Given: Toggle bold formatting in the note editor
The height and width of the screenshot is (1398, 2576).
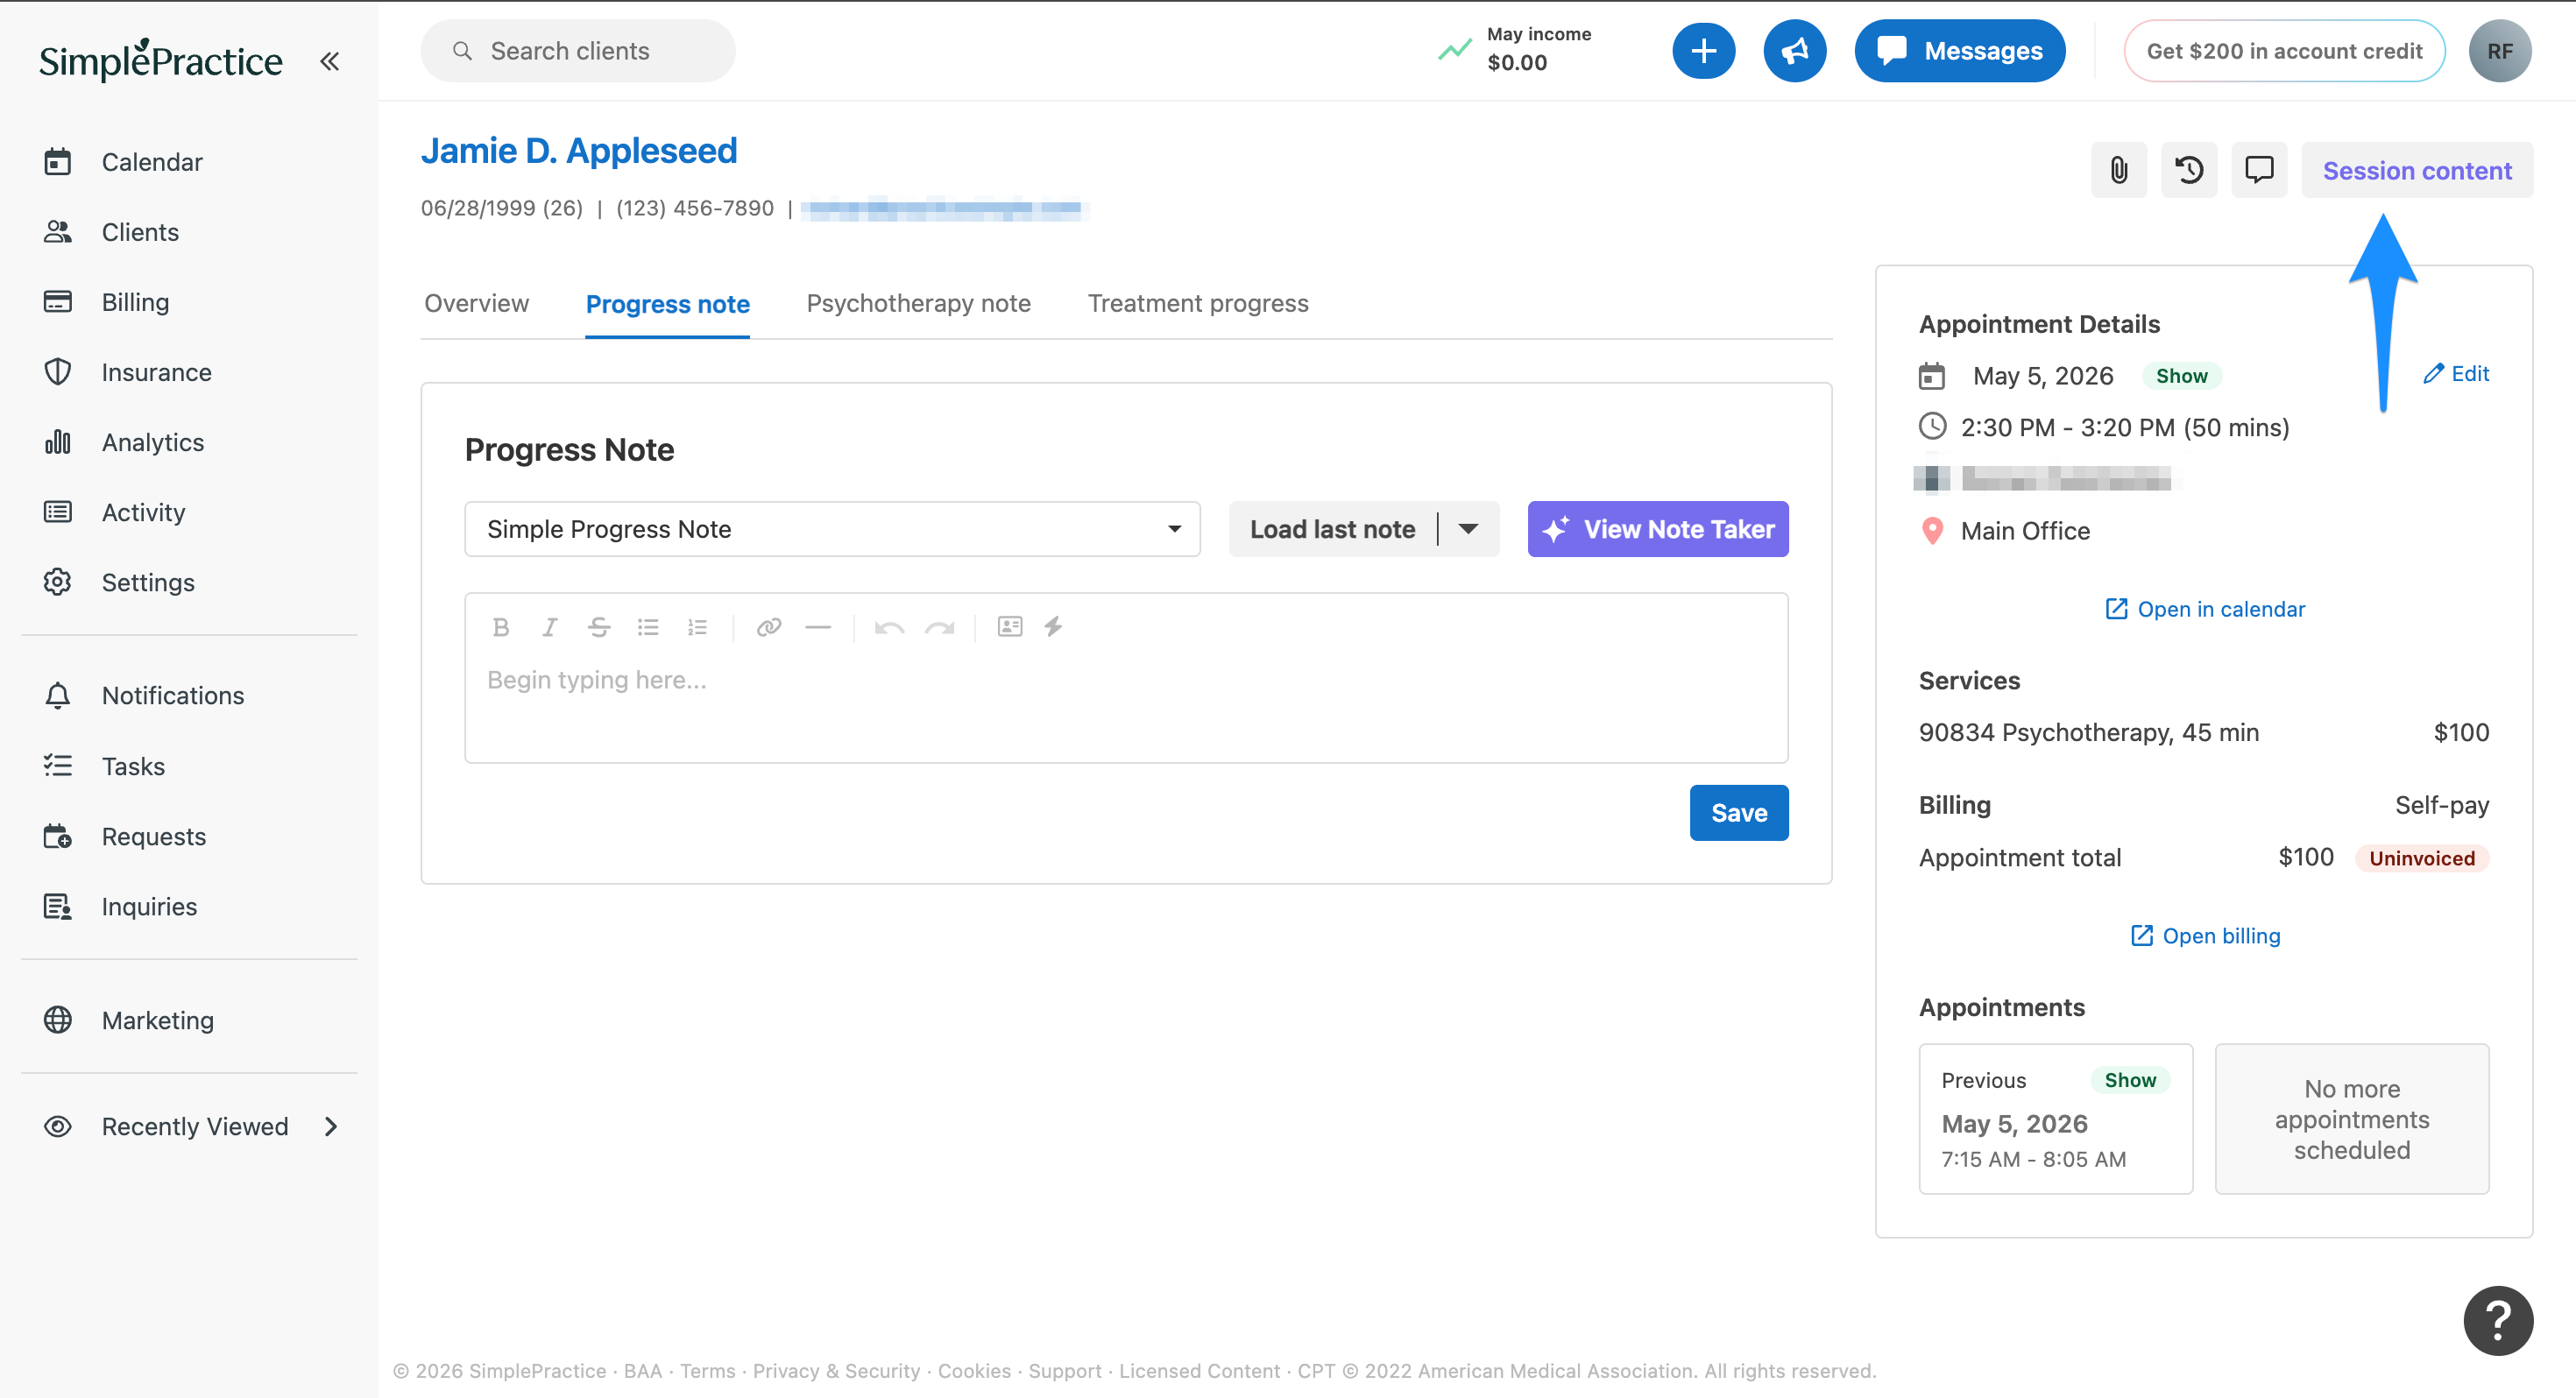Looking at the screenshot, I should click(501, 627).
